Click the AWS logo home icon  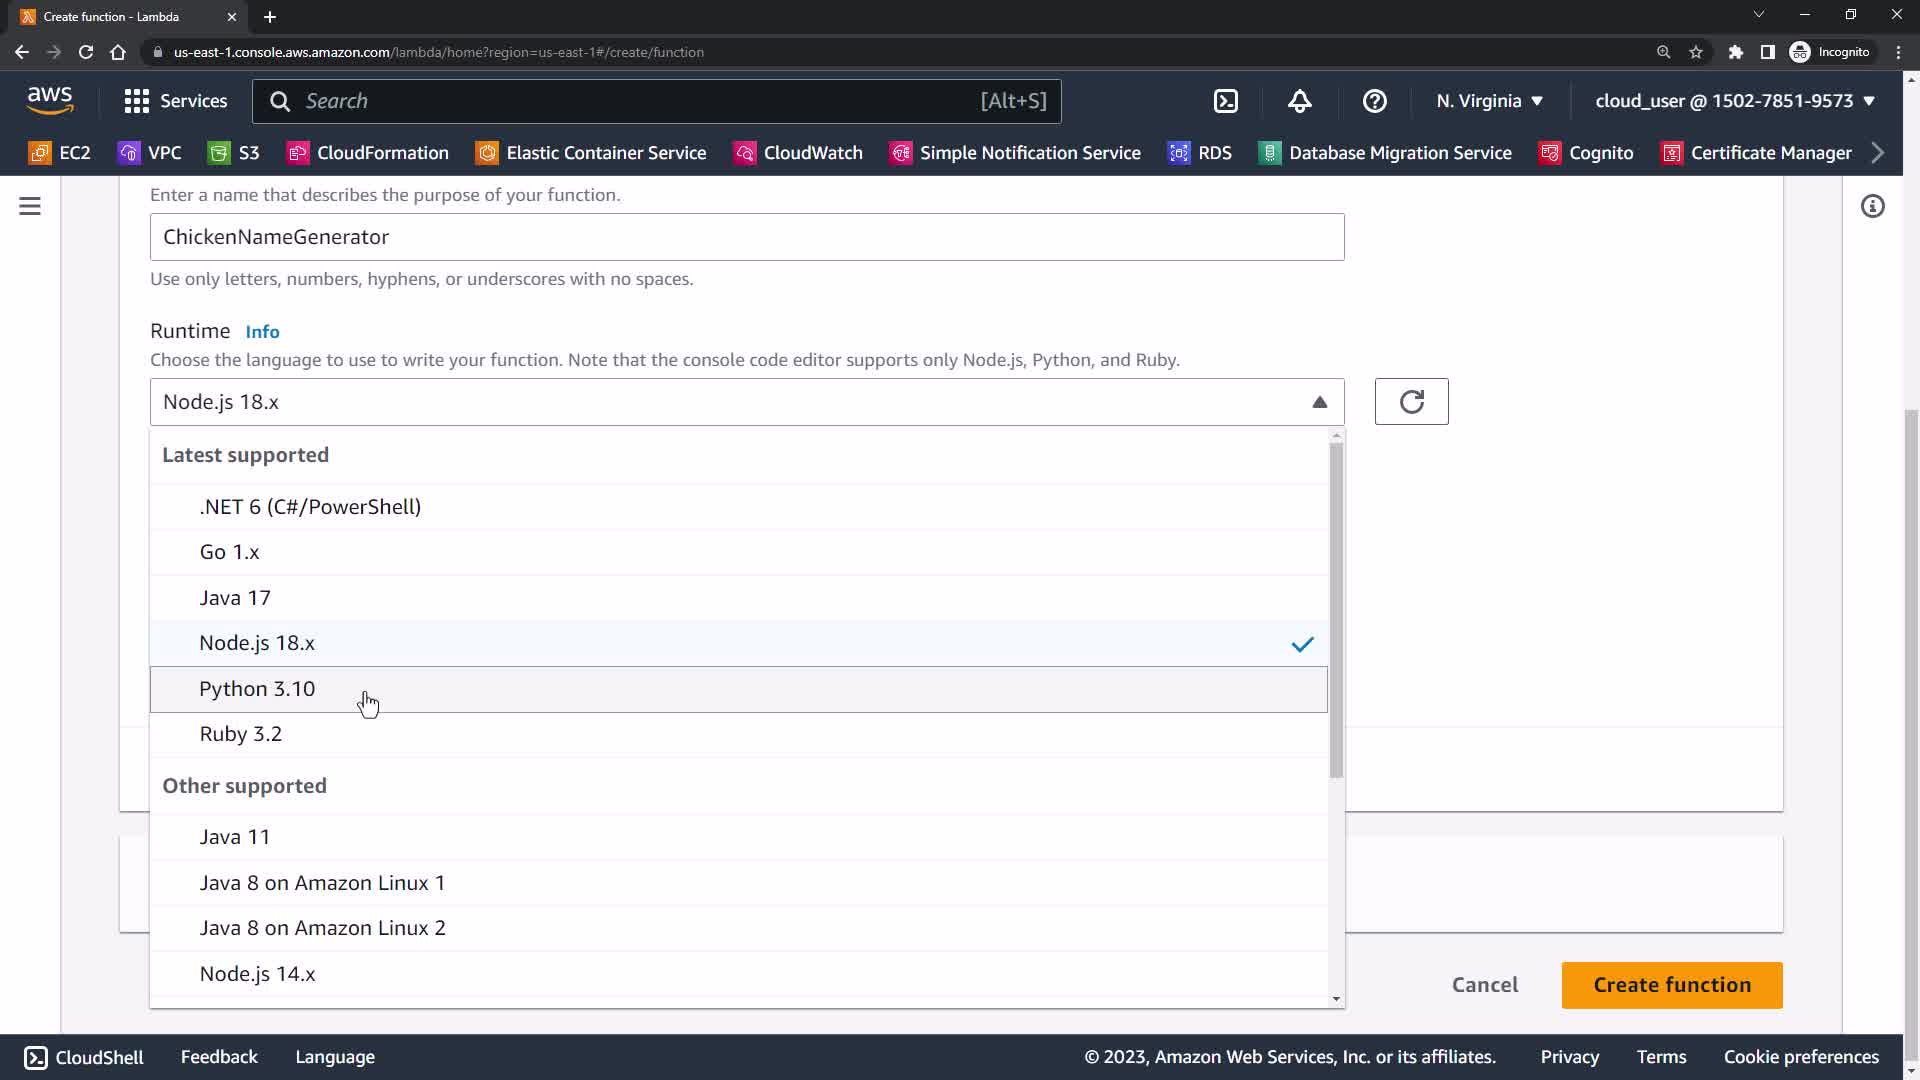pos(50,100)
